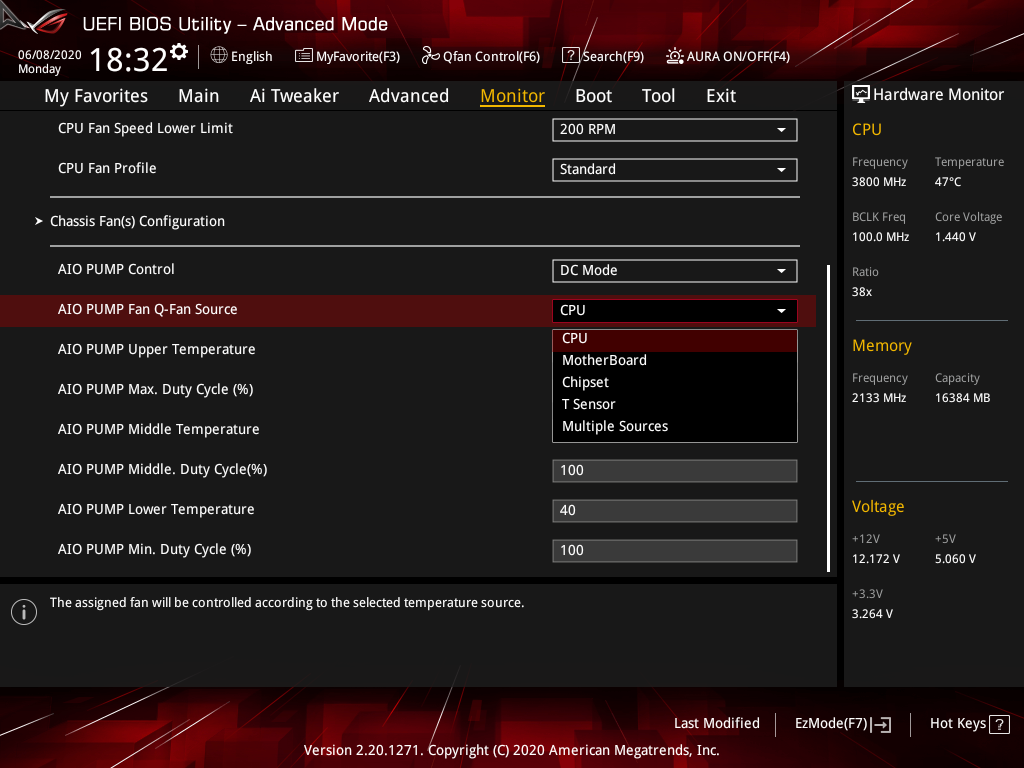Click memory capacity 16384 MB value

(x=962, y=398)
